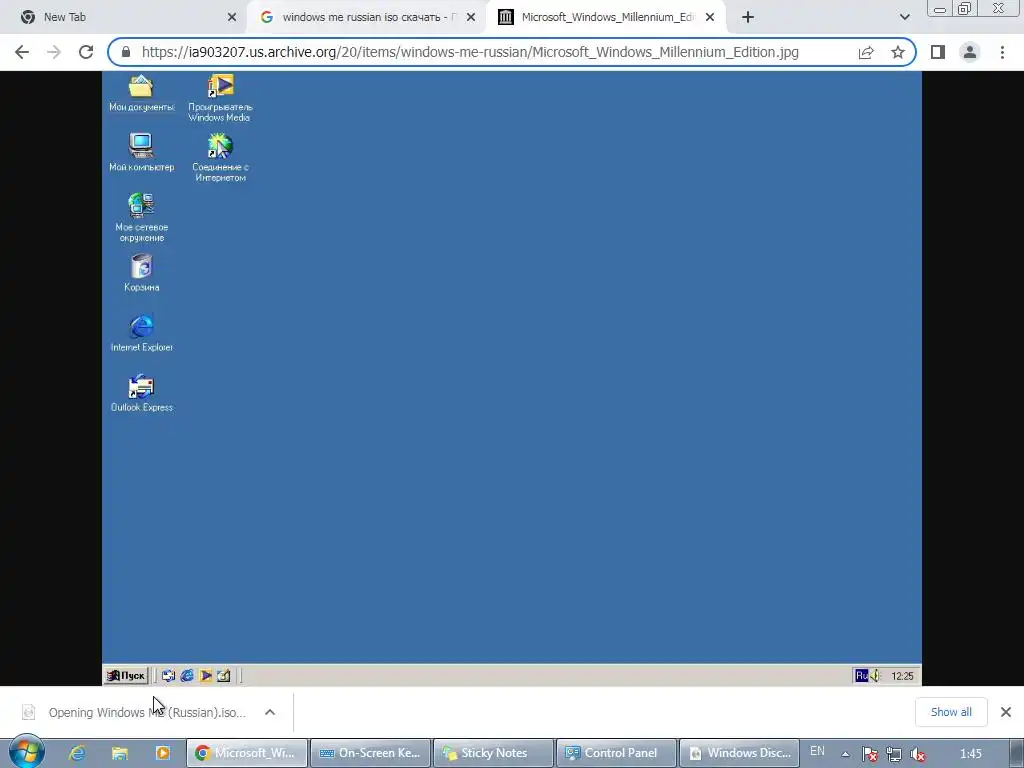
Task: Close the Google search tab
Action: click(471, 17)
